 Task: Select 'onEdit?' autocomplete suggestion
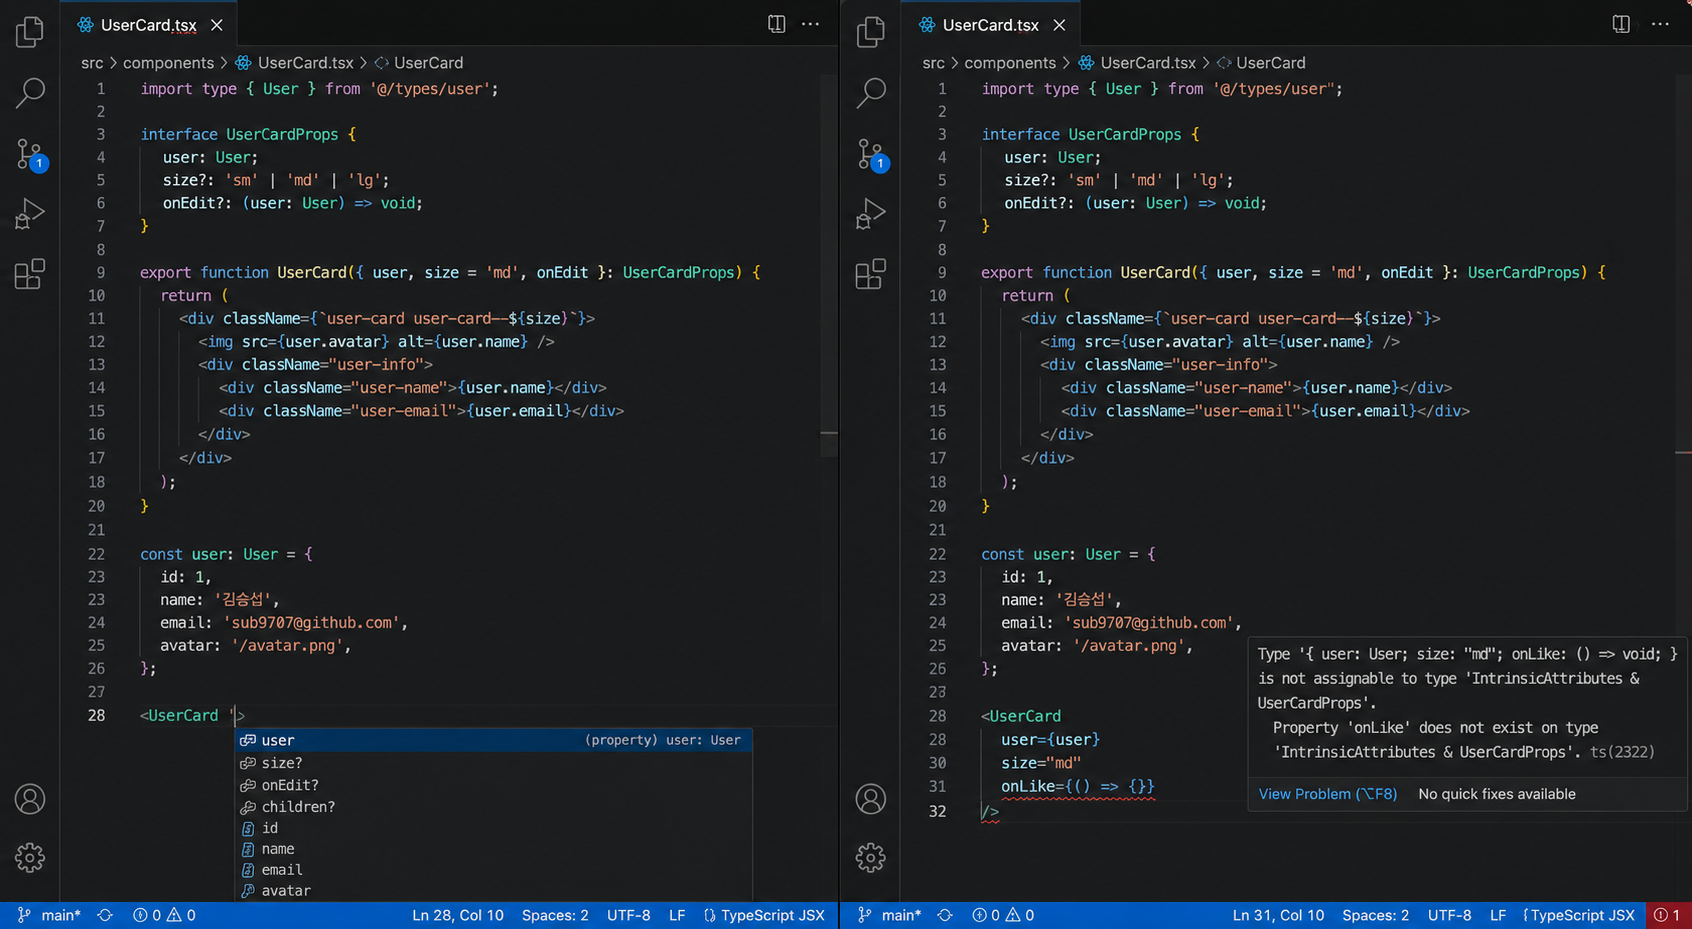(x=494, y=785)
